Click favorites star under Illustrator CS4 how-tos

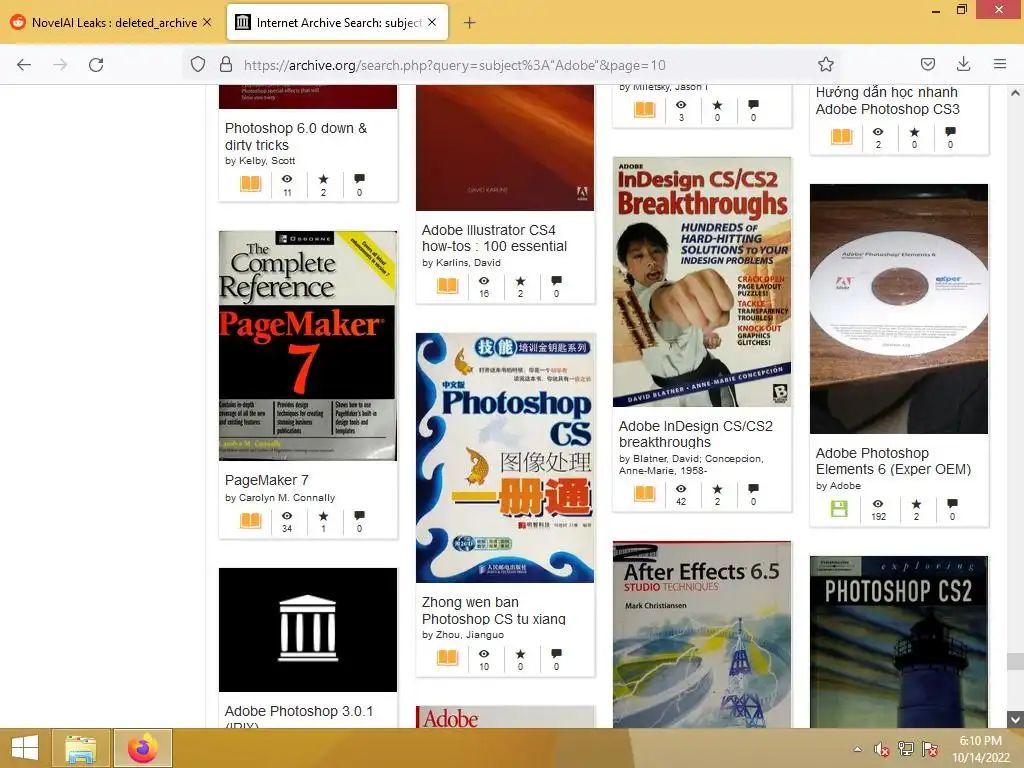pos(520,281)
